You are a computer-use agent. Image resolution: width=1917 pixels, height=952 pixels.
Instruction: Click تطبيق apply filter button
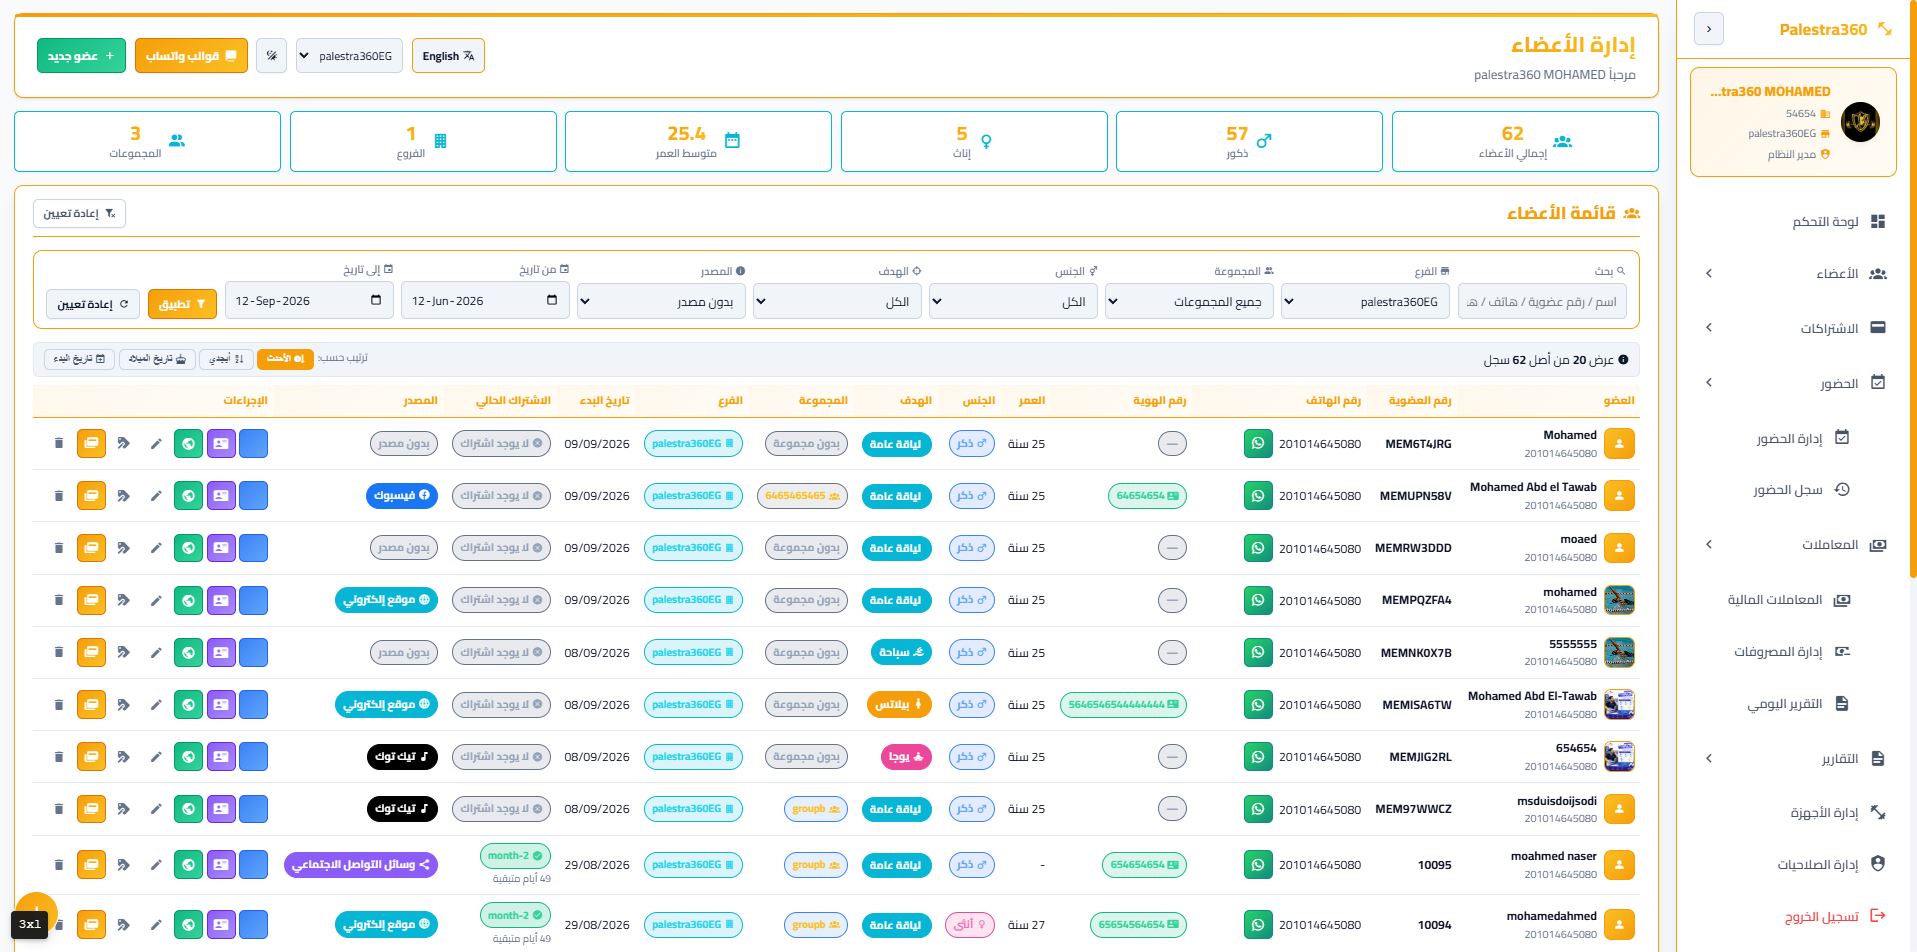tap(182, 304)
